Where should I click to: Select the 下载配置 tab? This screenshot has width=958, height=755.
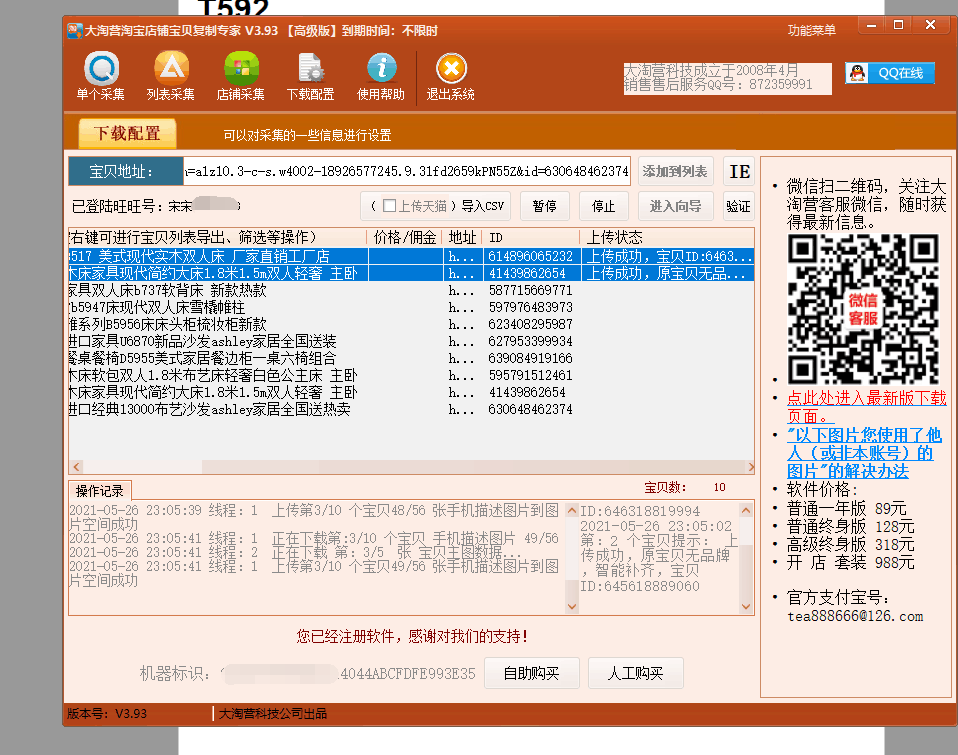(x=127, y=133)
